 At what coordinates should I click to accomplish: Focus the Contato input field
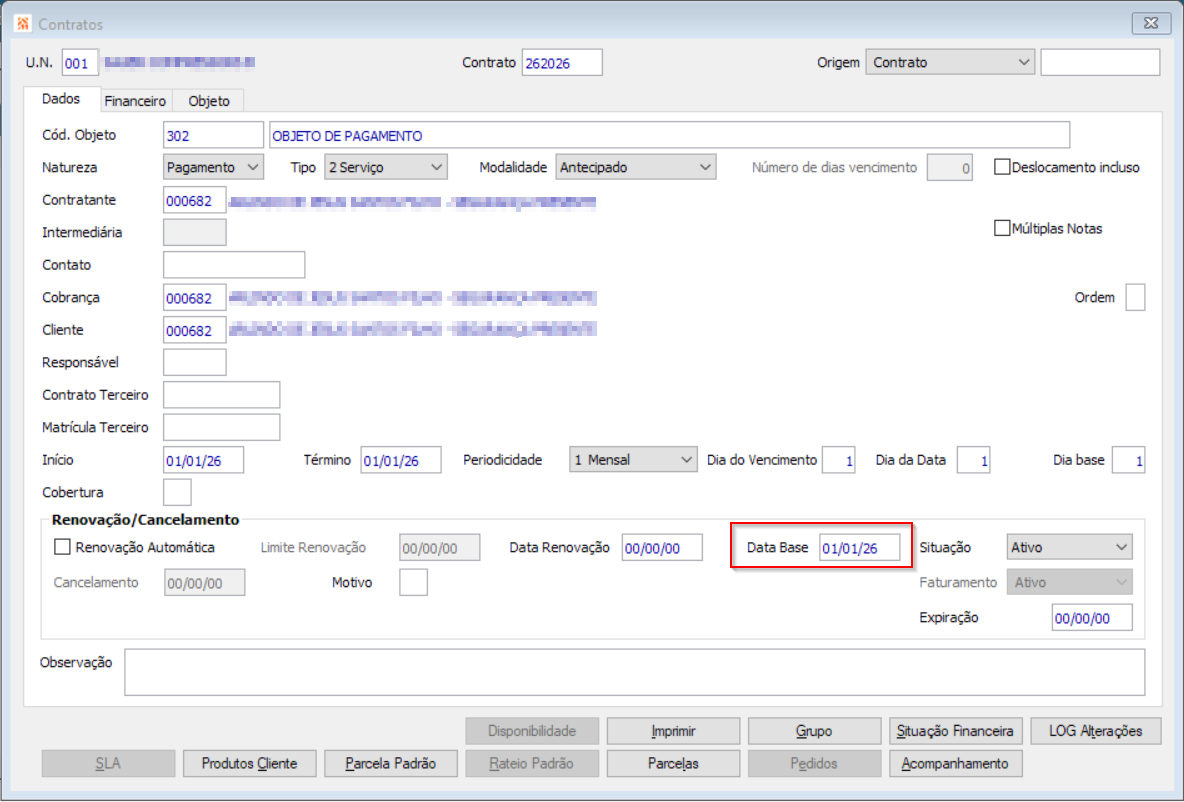234,265
